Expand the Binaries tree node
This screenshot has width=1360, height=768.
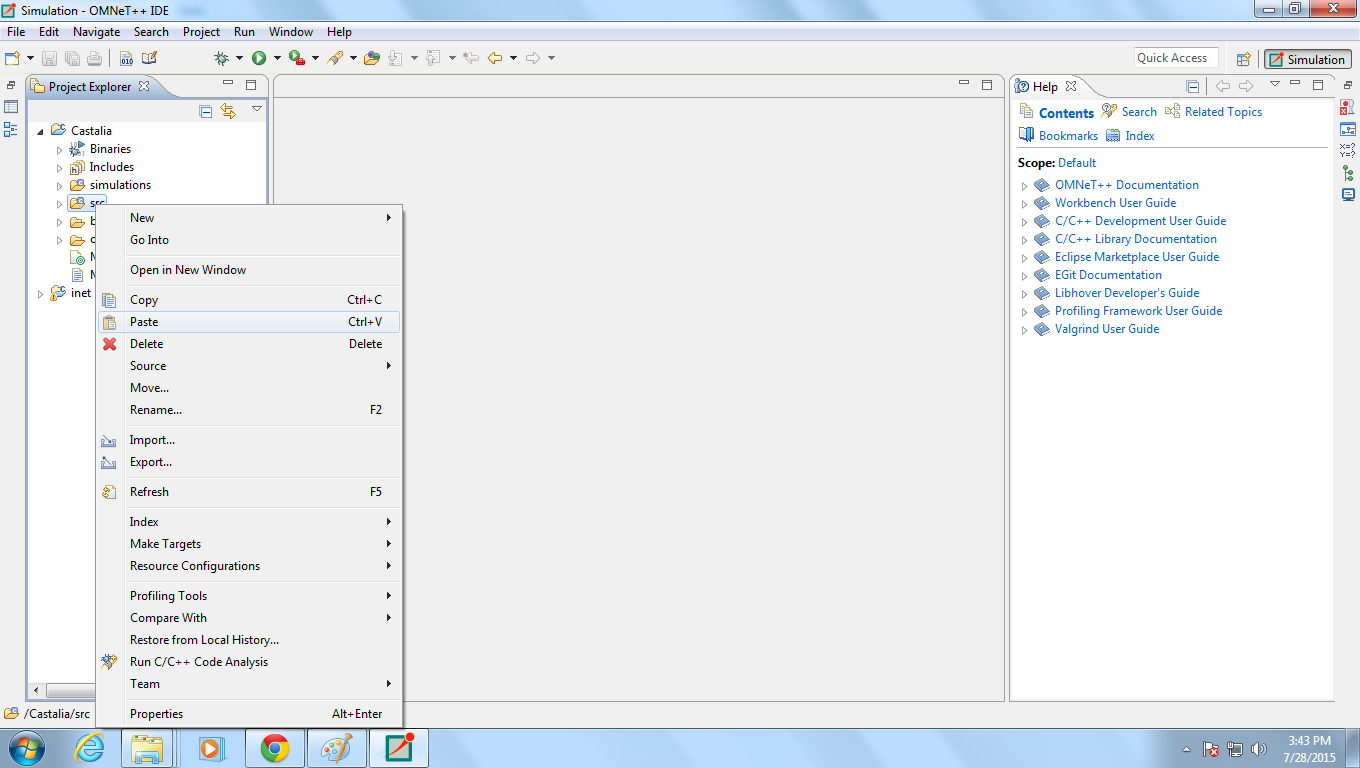pos(59,149)
